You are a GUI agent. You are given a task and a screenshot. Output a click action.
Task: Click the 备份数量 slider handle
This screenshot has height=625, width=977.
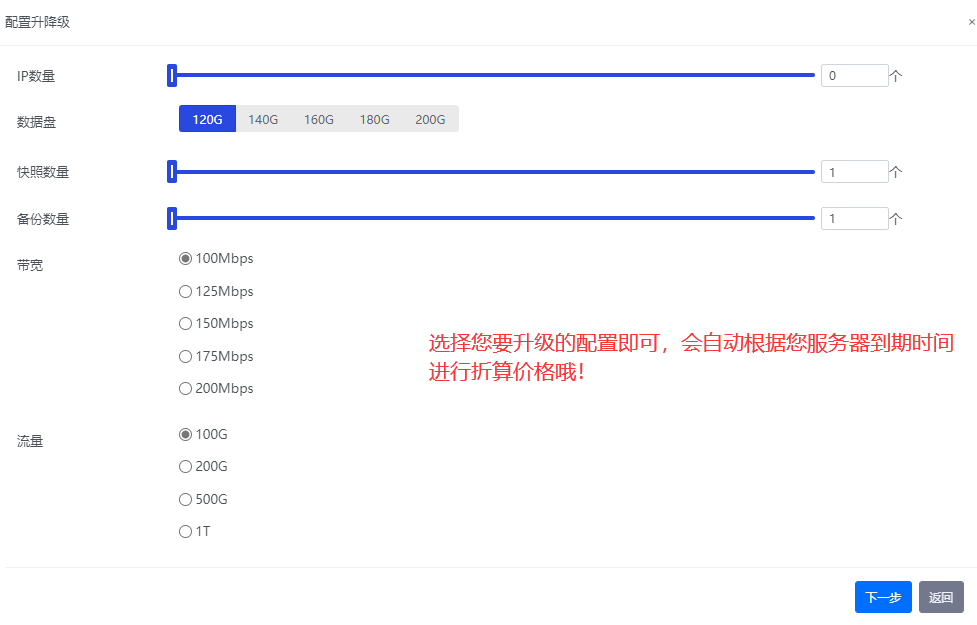172,218
